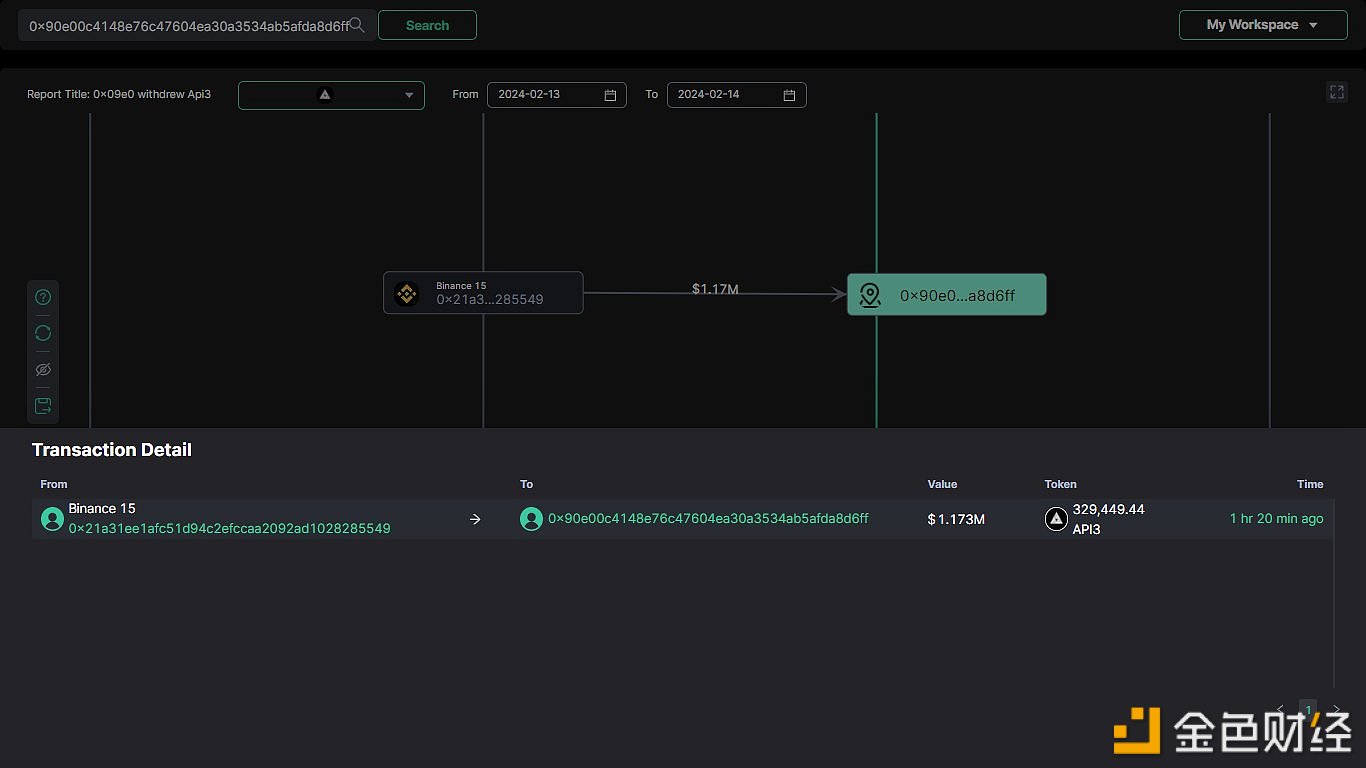This screenshot has width=1366, height=768.
Task: Select the green 0x90e0...a8d6ff node
Action: click(946, 295)
